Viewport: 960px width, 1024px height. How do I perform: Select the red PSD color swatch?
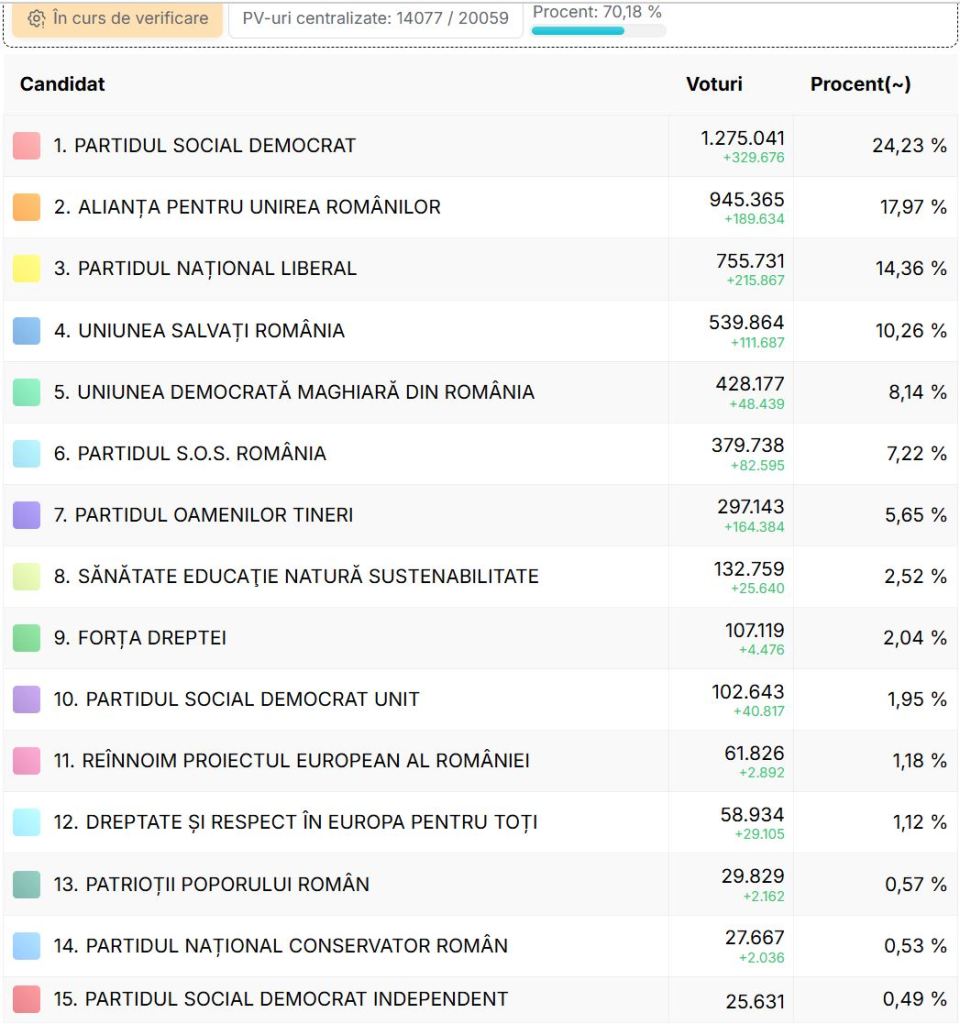pyautogui.click(x=26, y=145)
